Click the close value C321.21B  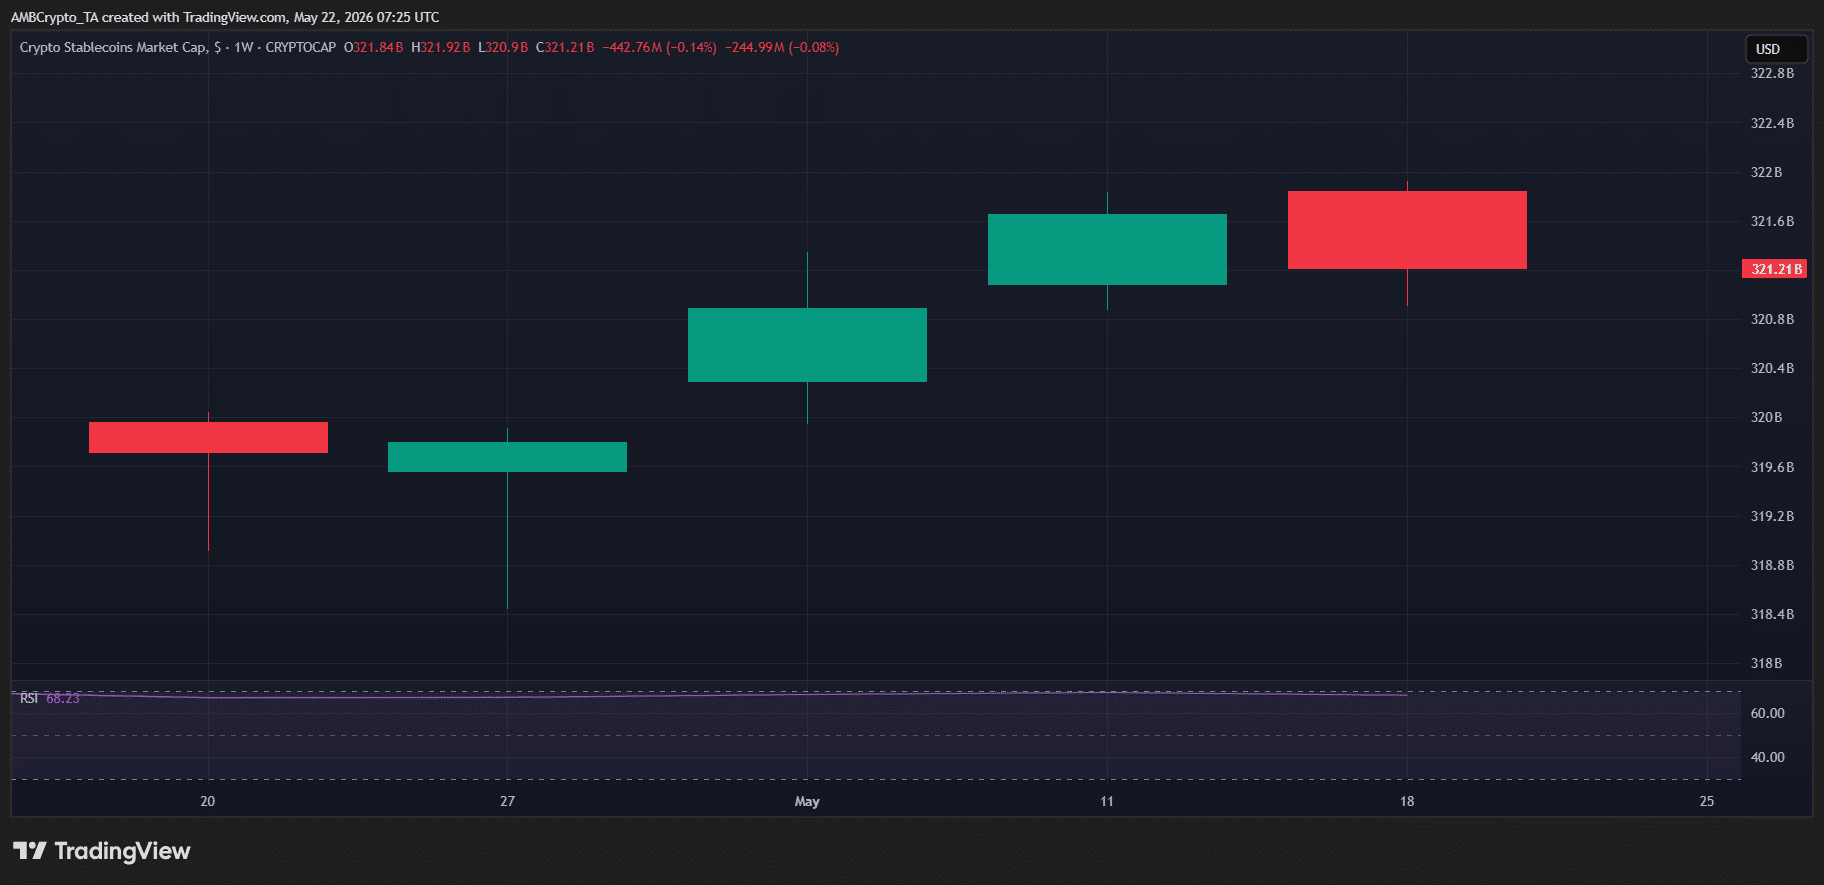pyautogui.click(x=565, y=47)
